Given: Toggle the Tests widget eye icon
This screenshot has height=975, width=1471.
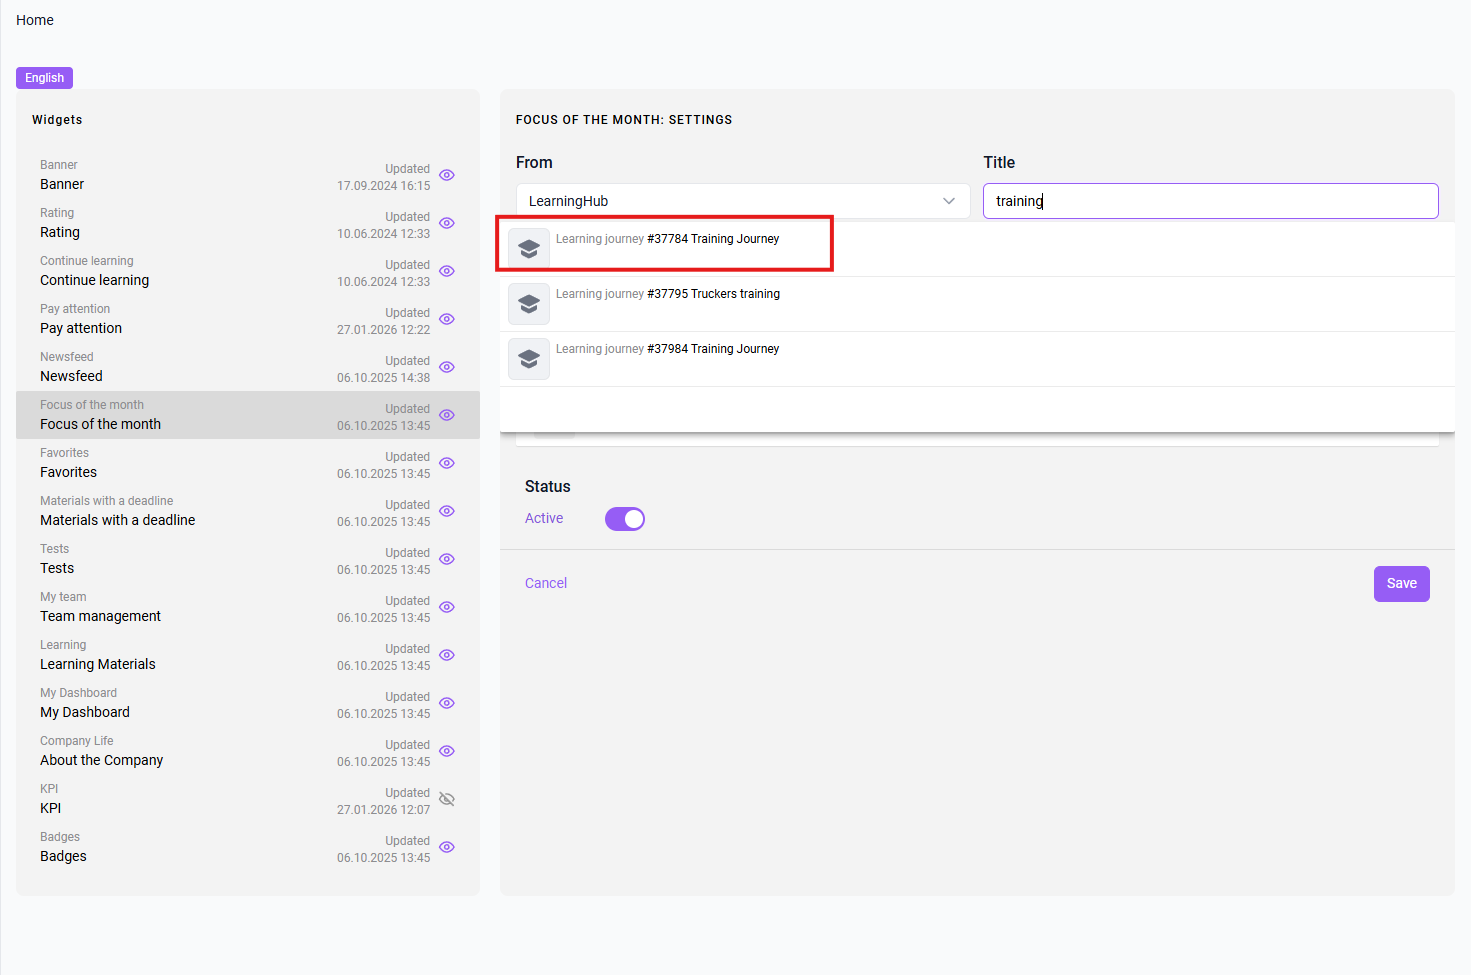Looking at the screenshot, I should 447,559.
